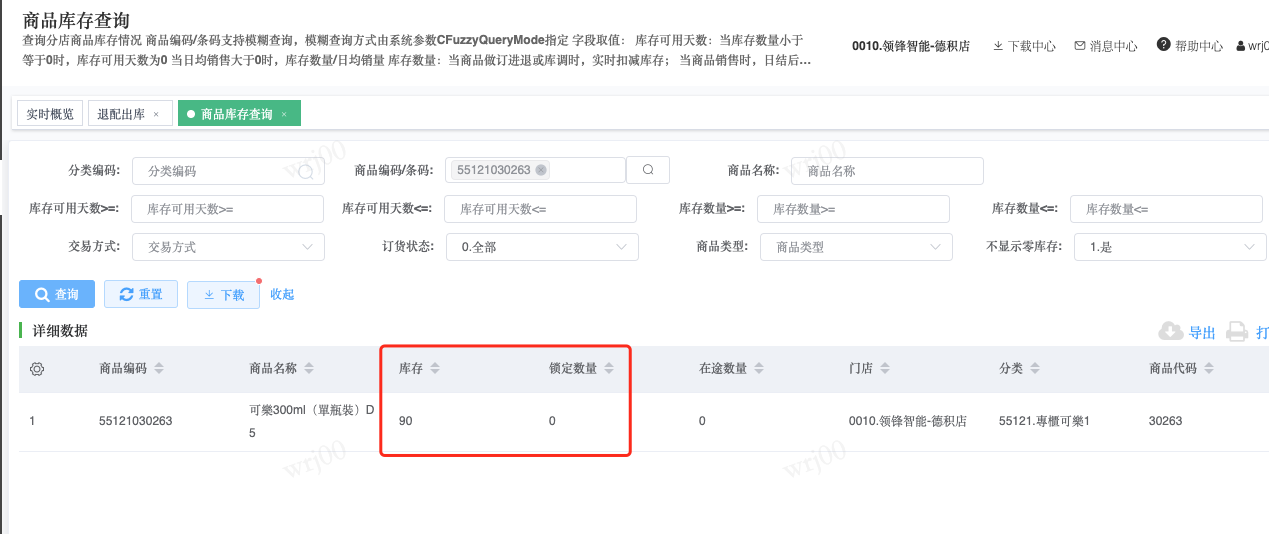The width and height of the screenshot is (1269, 534).
Task: Click the cloud export icon
Action: 1170,332
